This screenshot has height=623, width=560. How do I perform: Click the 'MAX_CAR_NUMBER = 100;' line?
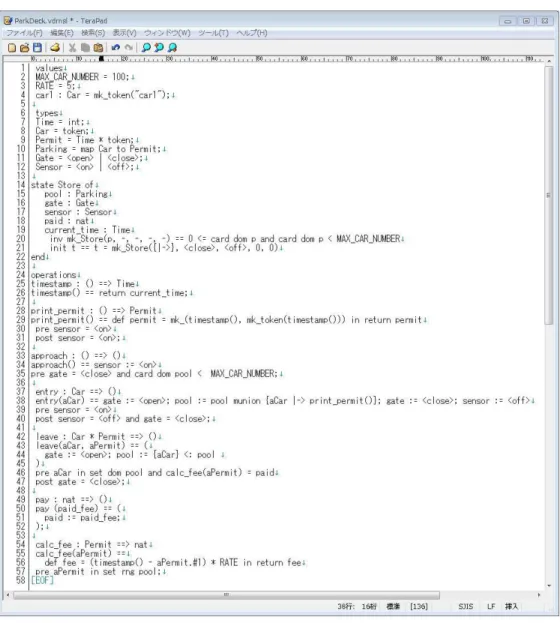[85, 77]
